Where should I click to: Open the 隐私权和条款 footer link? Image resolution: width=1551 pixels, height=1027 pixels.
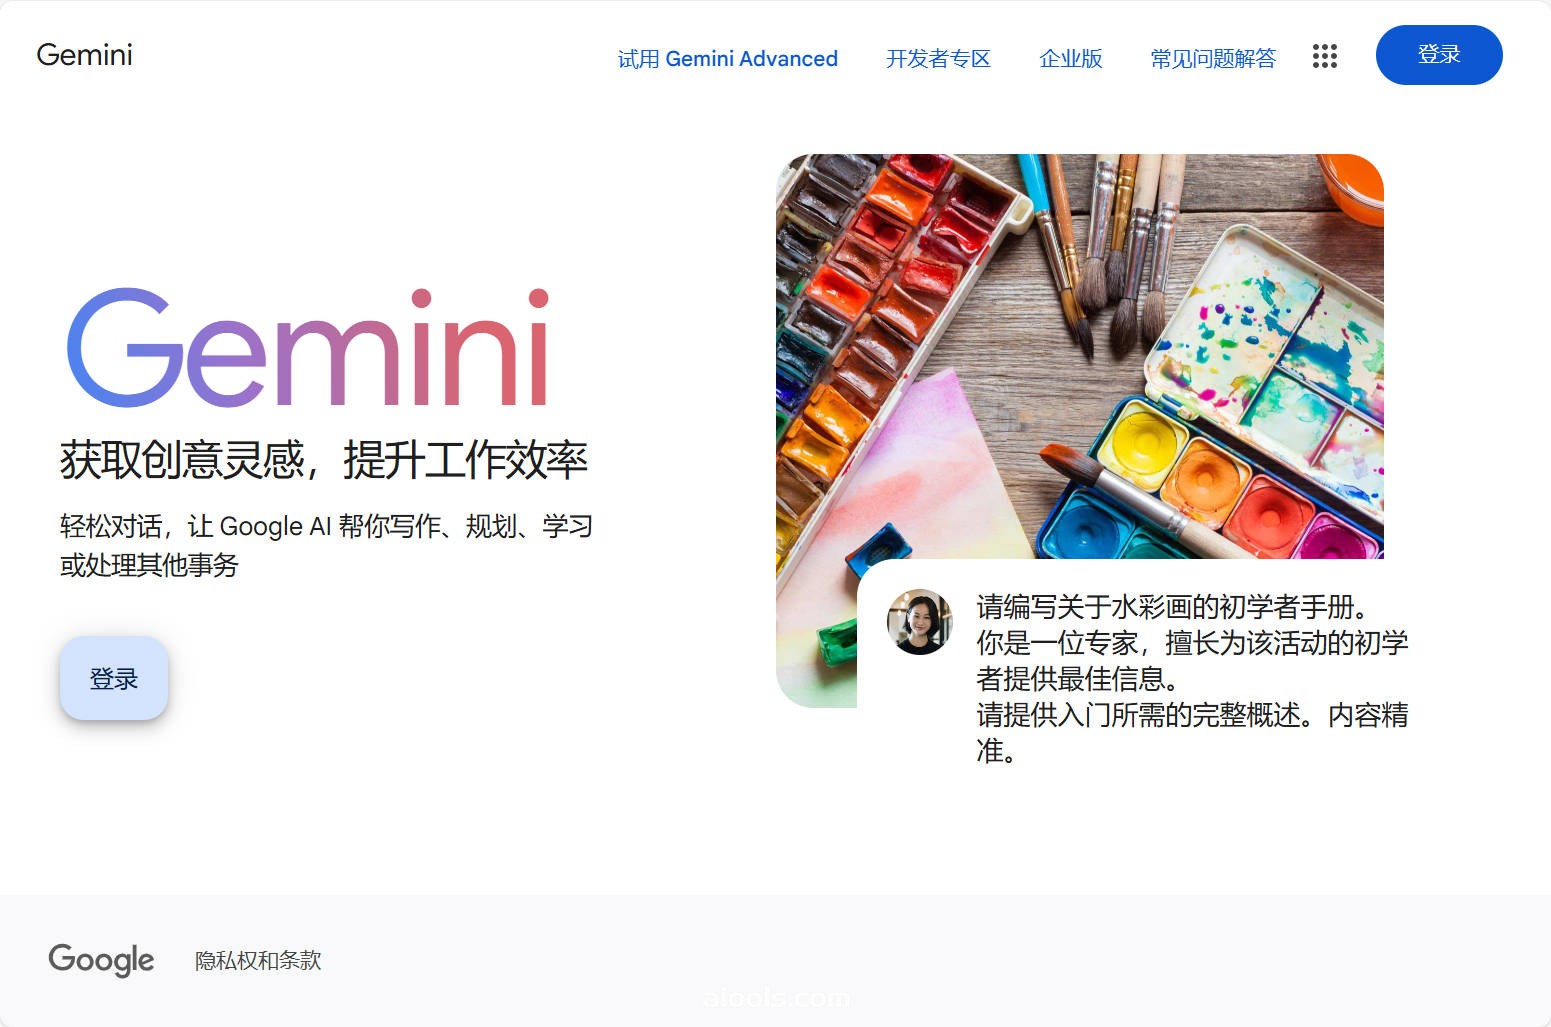(x=258, y=960)
